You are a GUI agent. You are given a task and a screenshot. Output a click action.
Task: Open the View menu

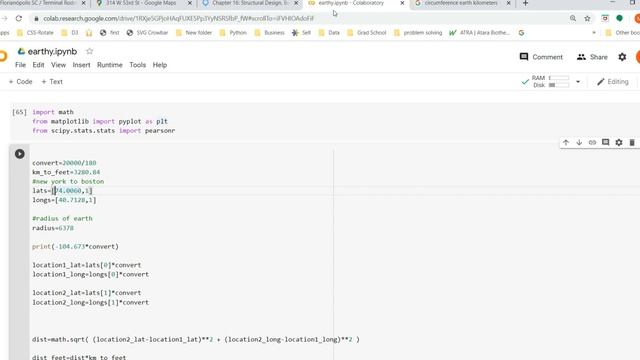58,65
